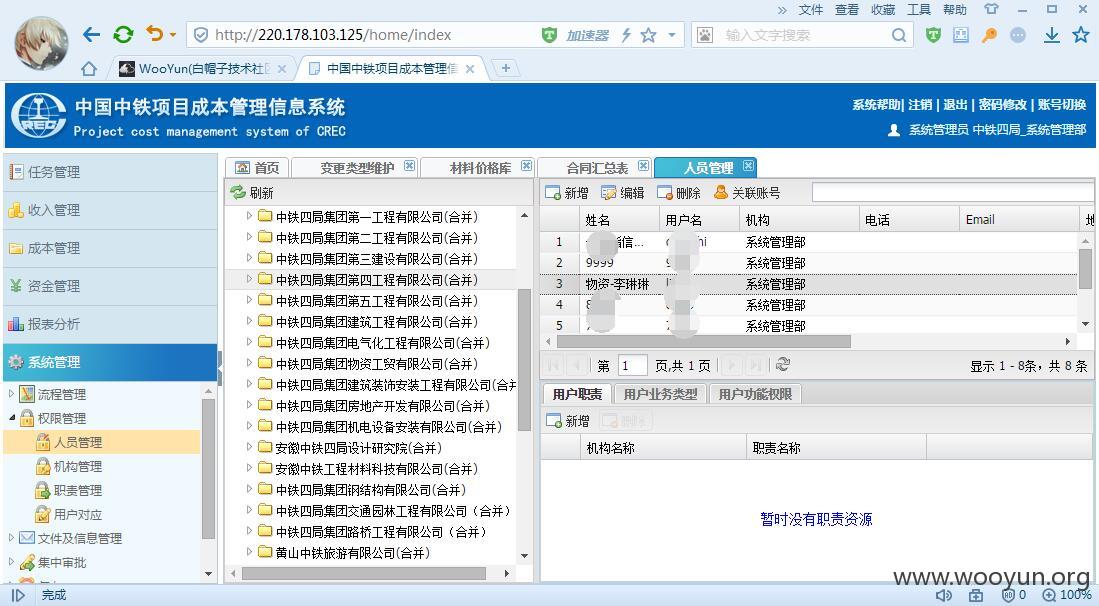
Task: Click 编辑 in staff toolbar
Action: [x=622, y=193]
